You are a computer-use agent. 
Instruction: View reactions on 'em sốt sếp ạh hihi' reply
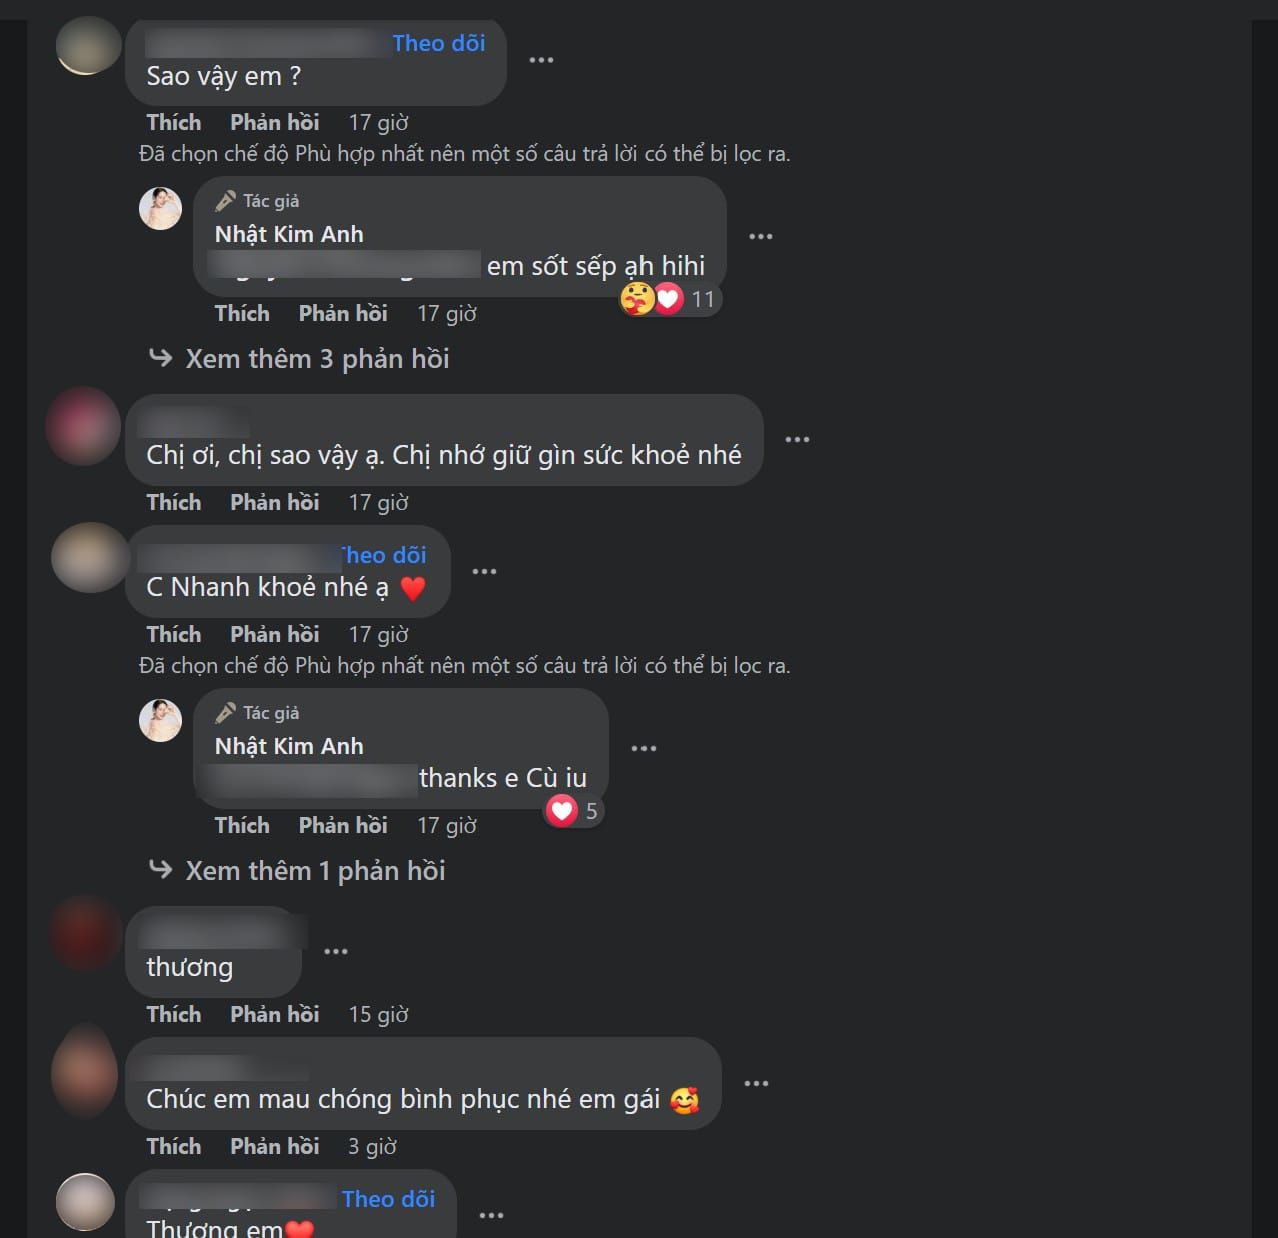click(668, 298)
